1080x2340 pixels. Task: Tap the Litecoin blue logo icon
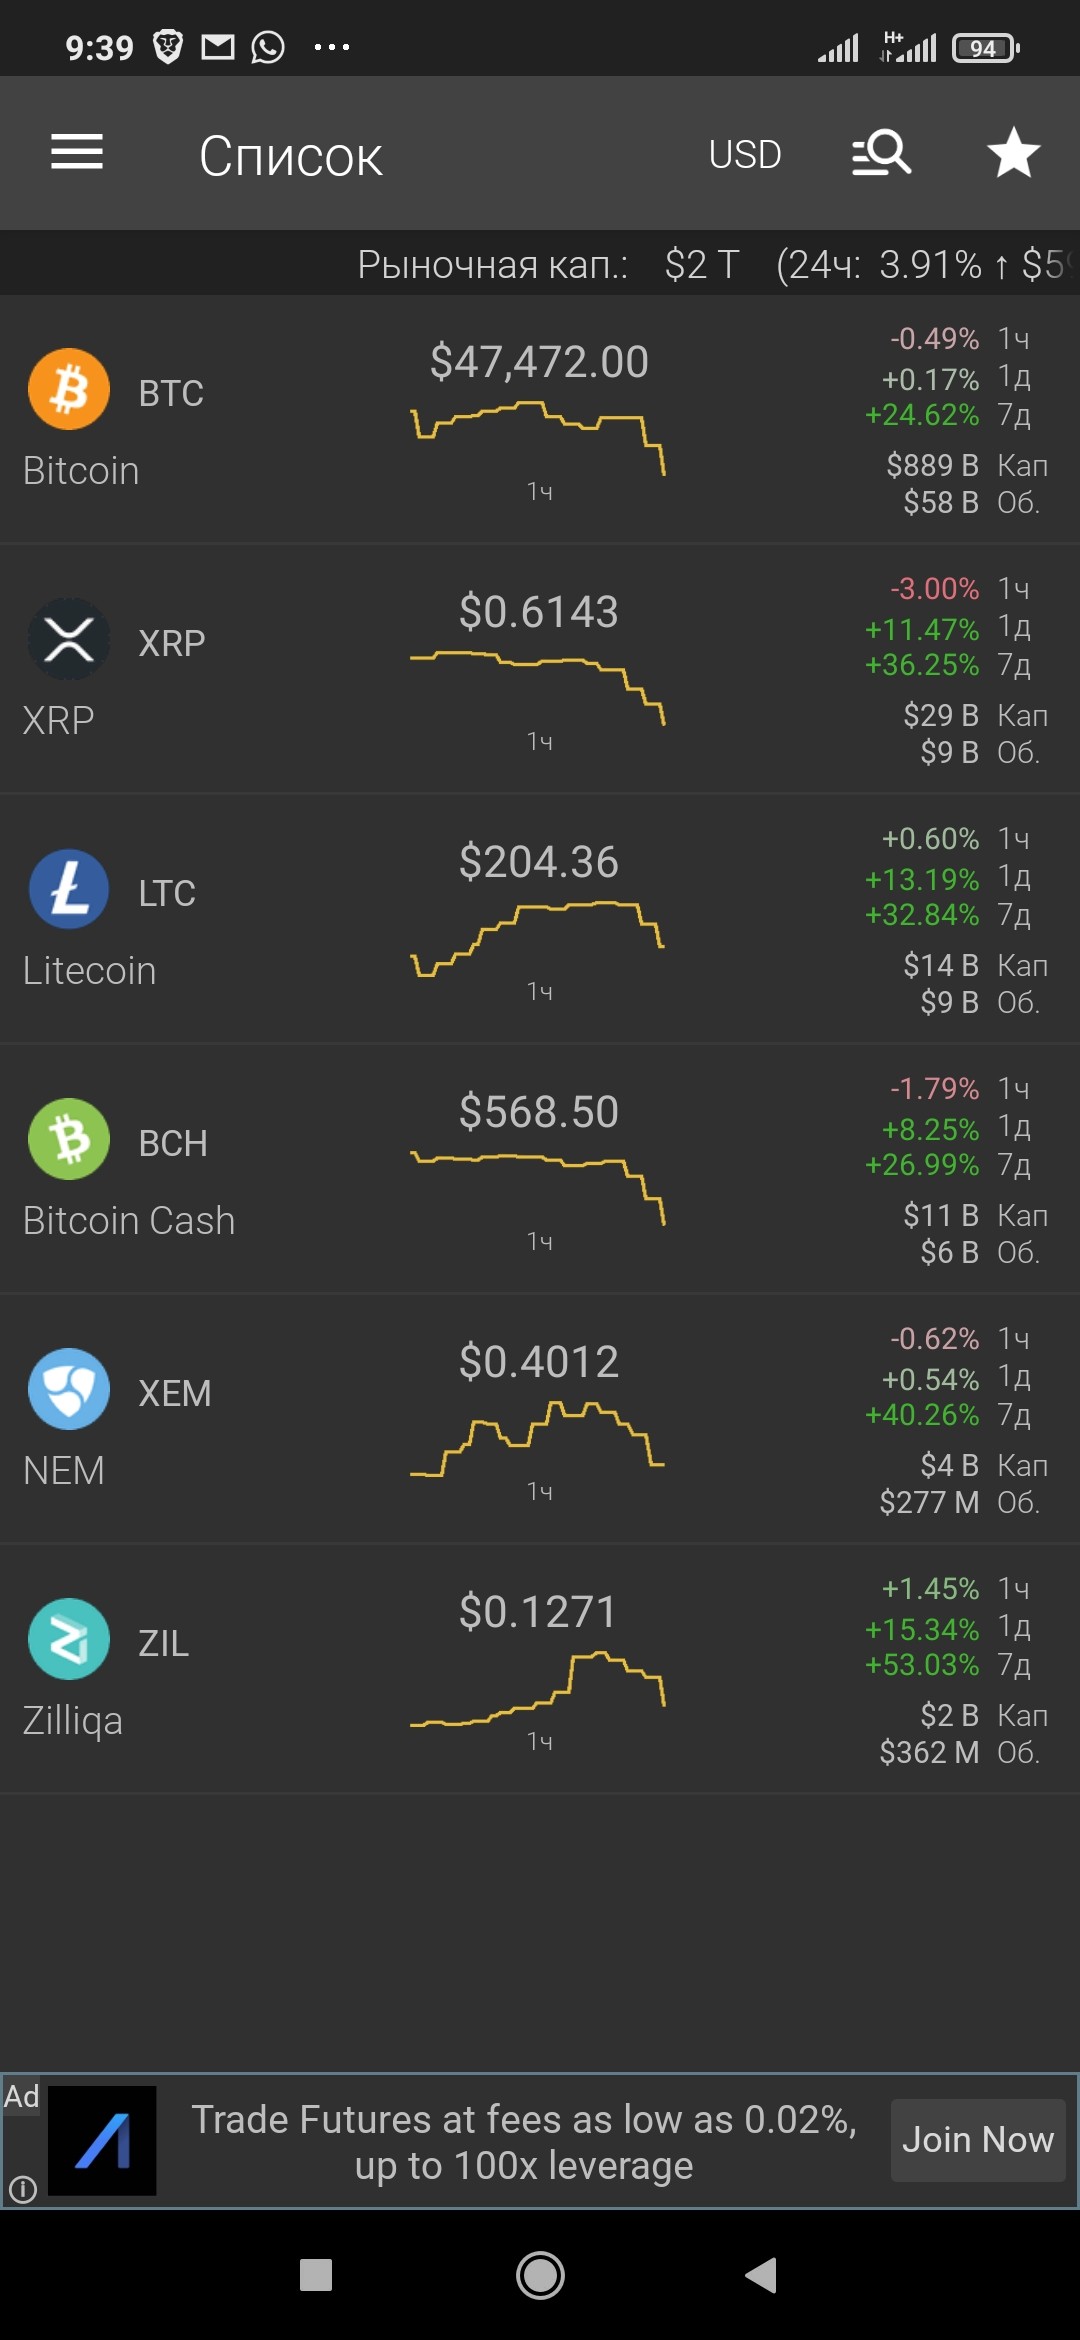(x=69, y=889)
